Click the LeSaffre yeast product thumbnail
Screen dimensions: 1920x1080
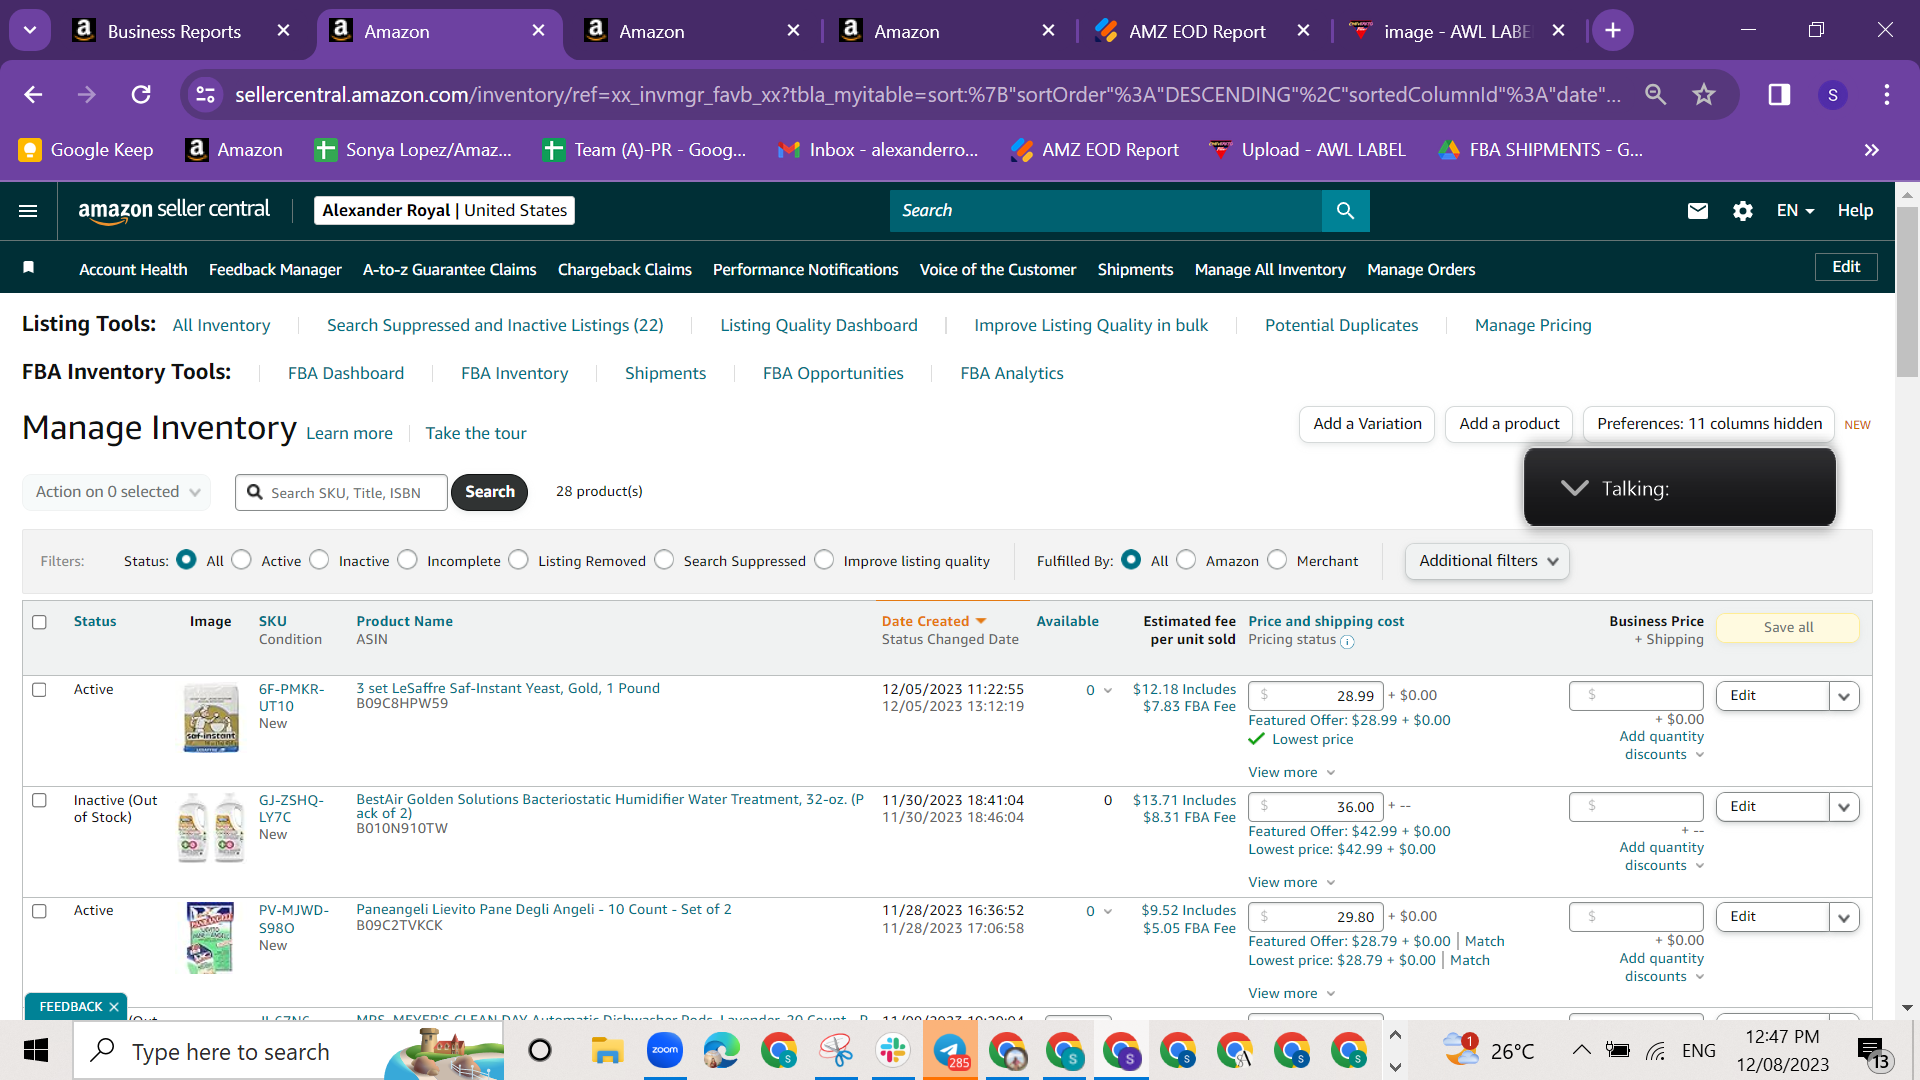click(211, 718)
